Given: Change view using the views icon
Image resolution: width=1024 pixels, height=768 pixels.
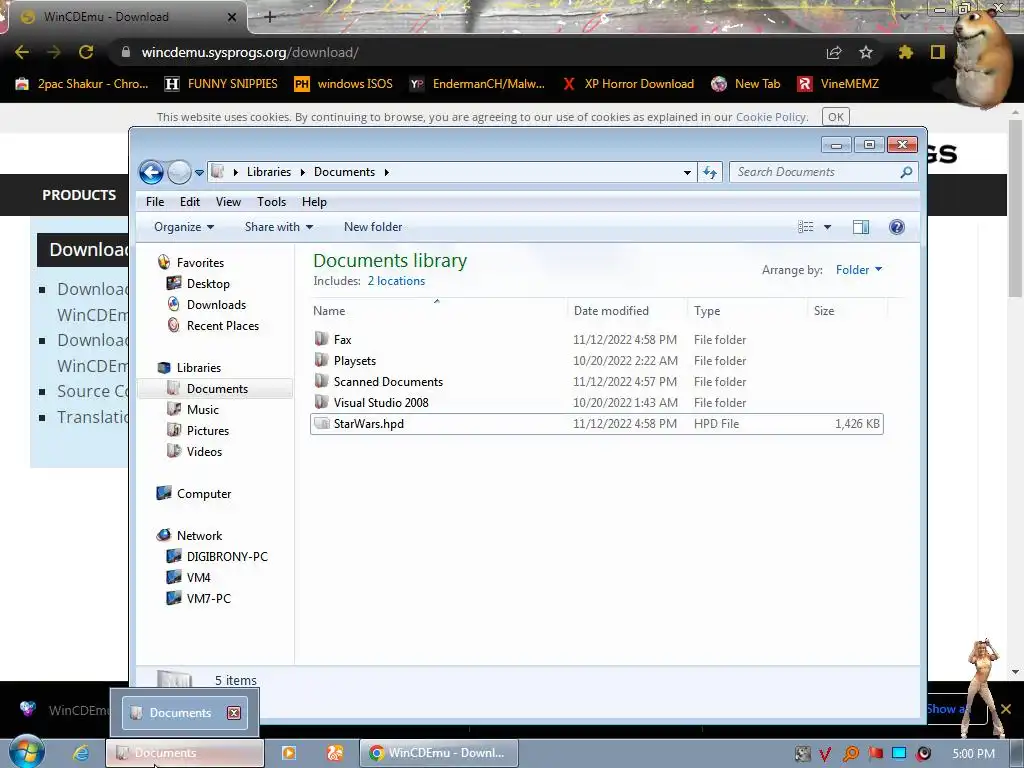Looking at the screenshot, I should [806, 227].
